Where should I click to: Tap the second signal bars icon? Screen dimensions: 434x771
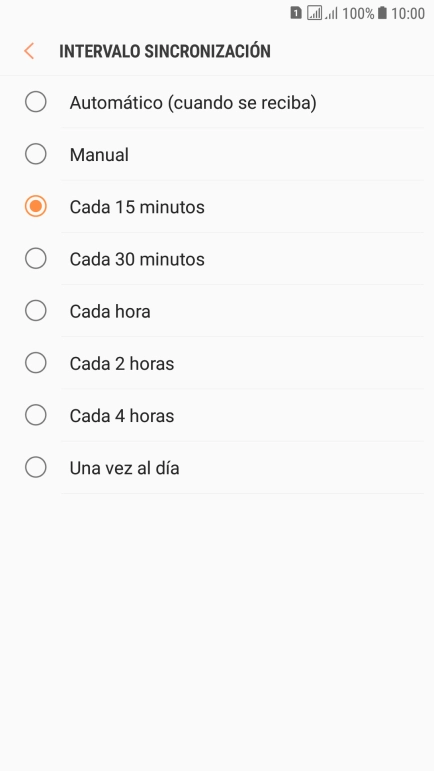(332, 13)
